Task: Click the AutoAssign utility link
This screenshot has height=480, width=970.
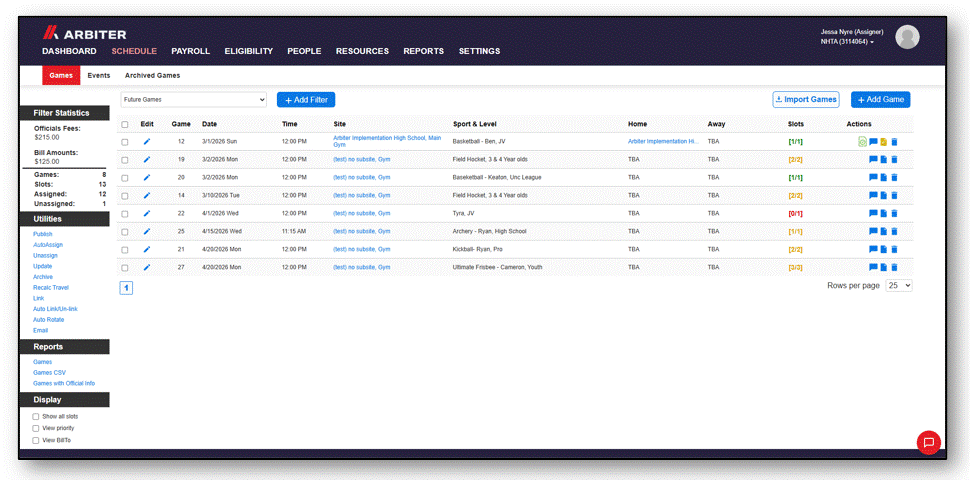Action: [48, 245]
